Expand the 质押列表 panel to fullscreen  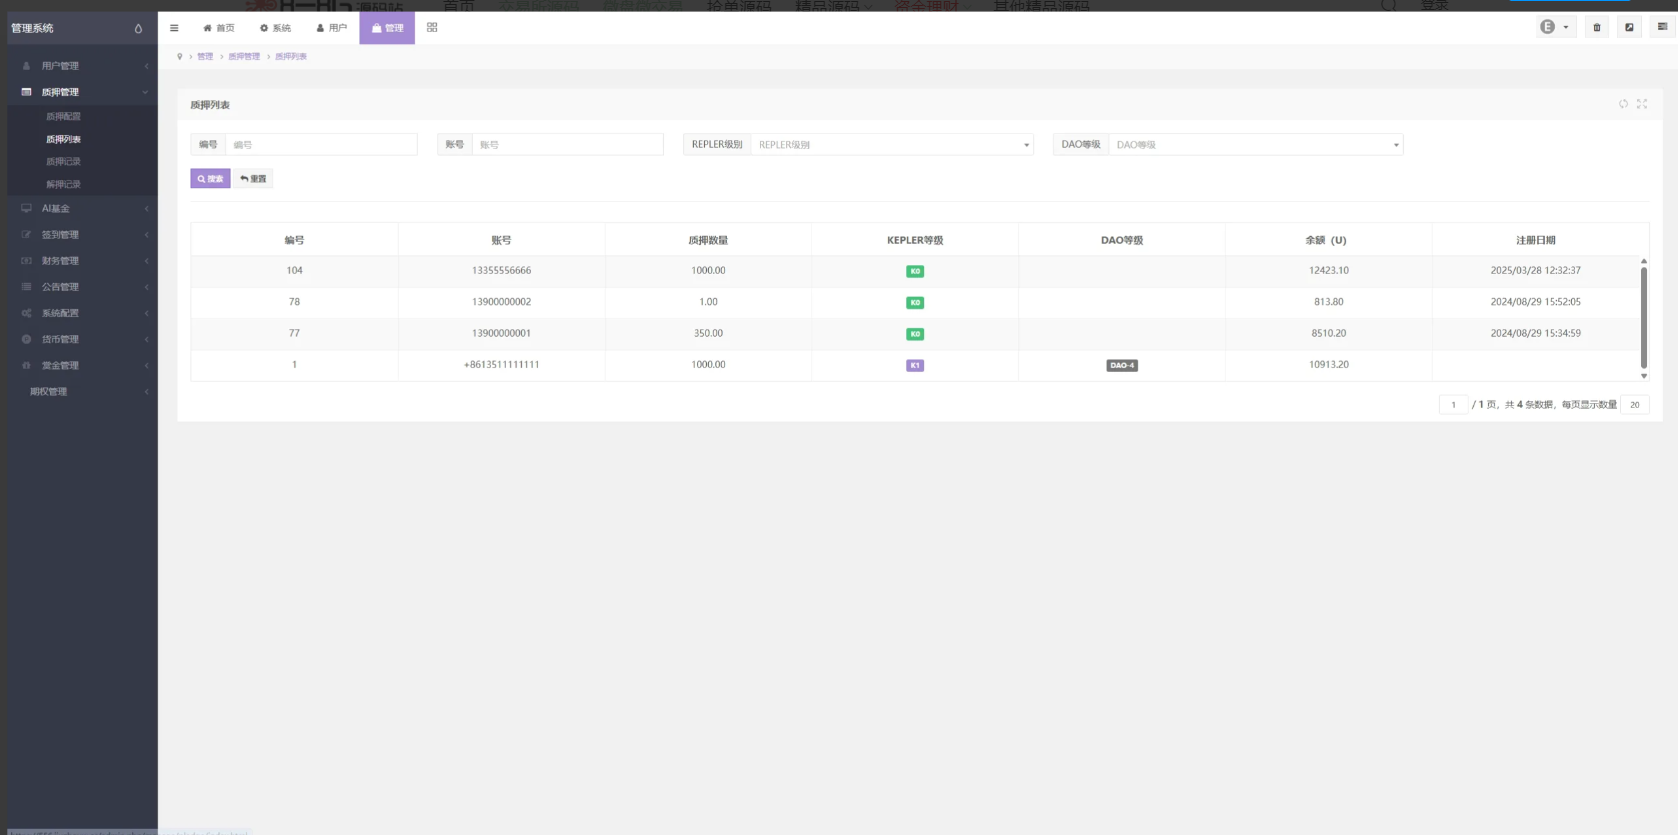[1642, 104]
